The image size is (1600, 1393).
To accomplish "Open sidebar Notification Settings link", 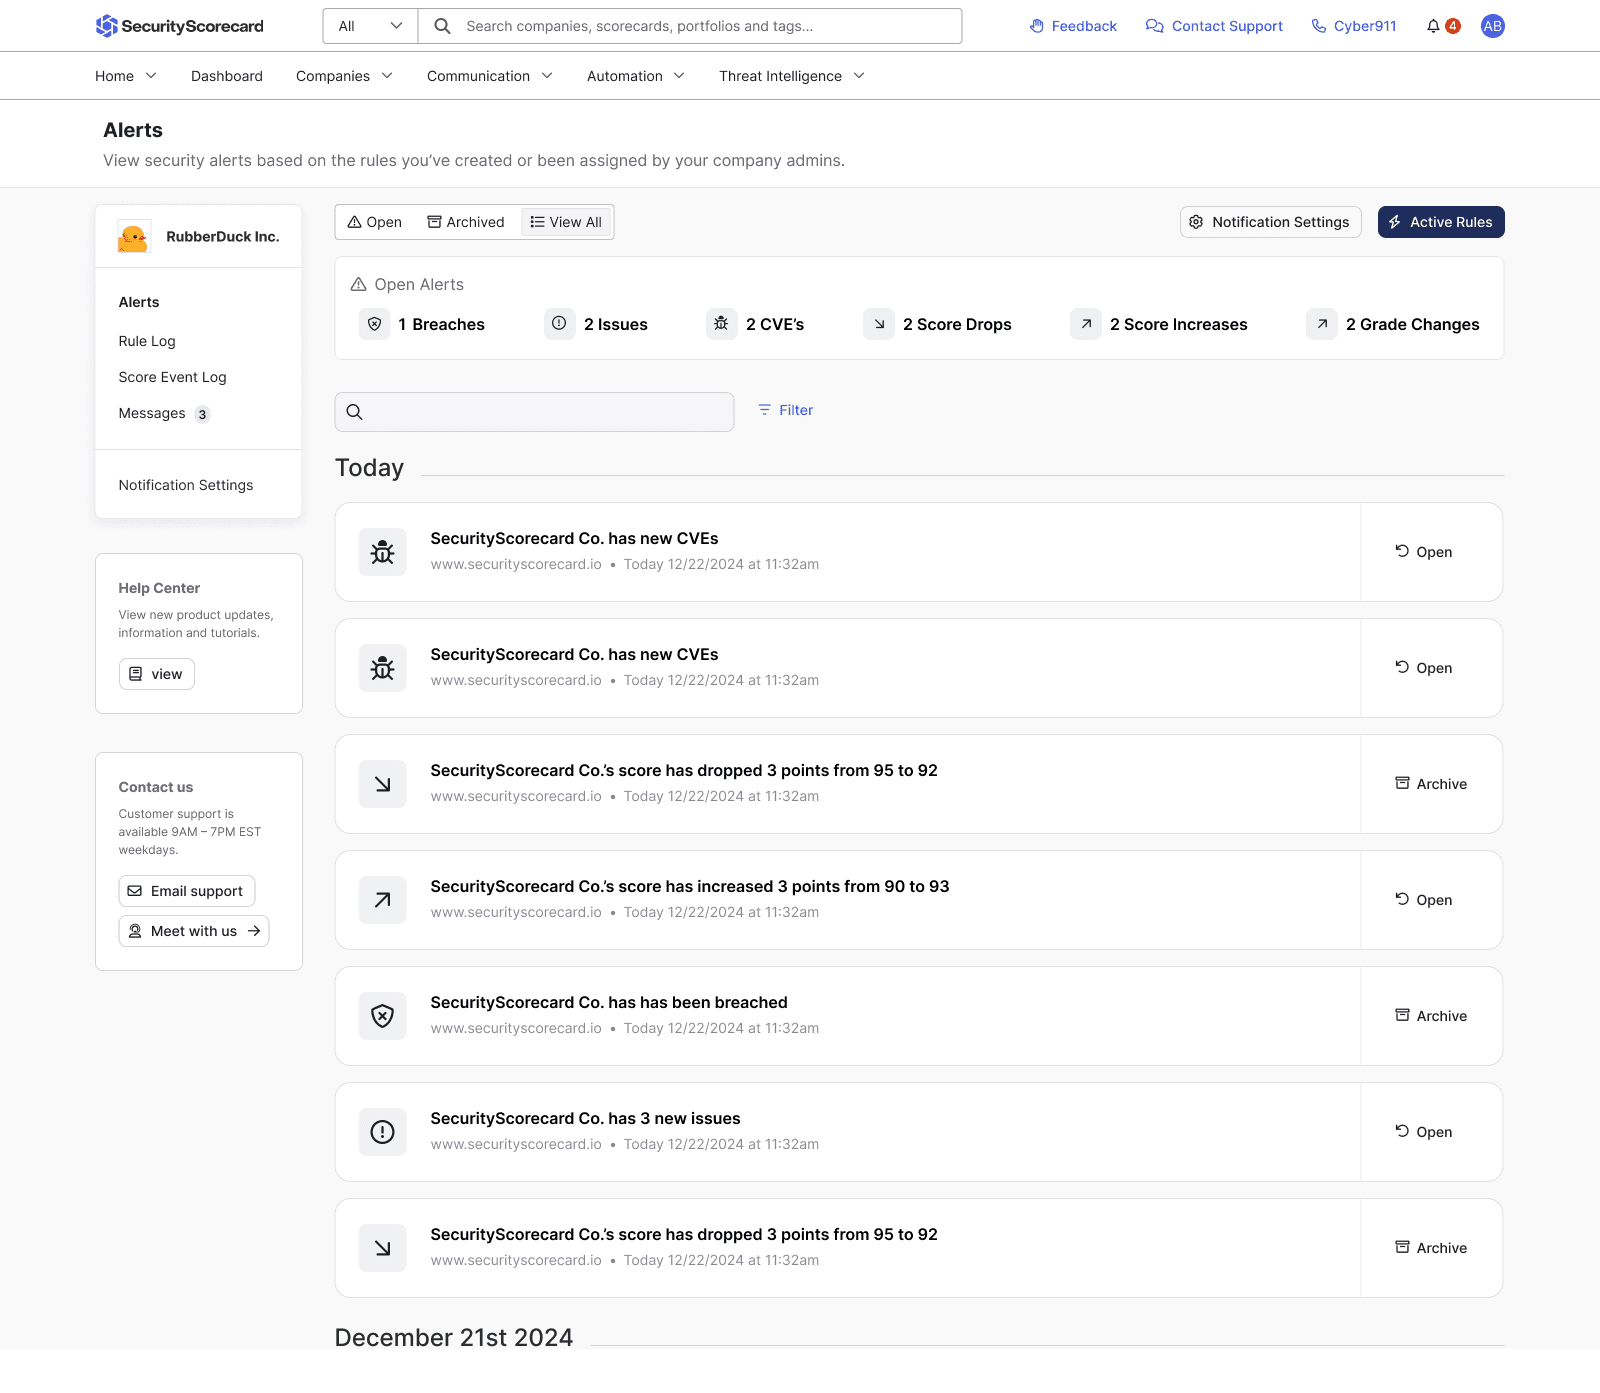I will (186, 485).
